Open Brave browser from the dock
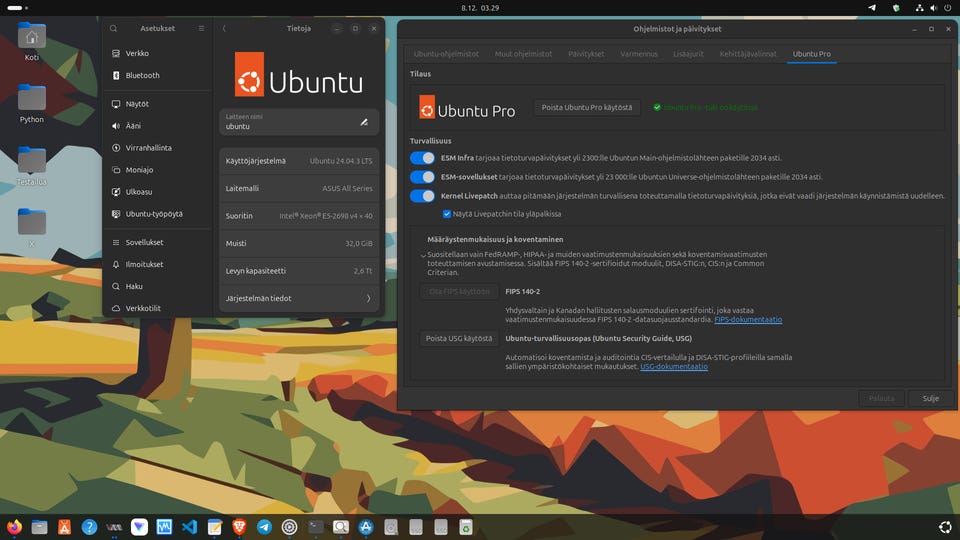This screenshot has width=960, height=540. tap(240, 527)
